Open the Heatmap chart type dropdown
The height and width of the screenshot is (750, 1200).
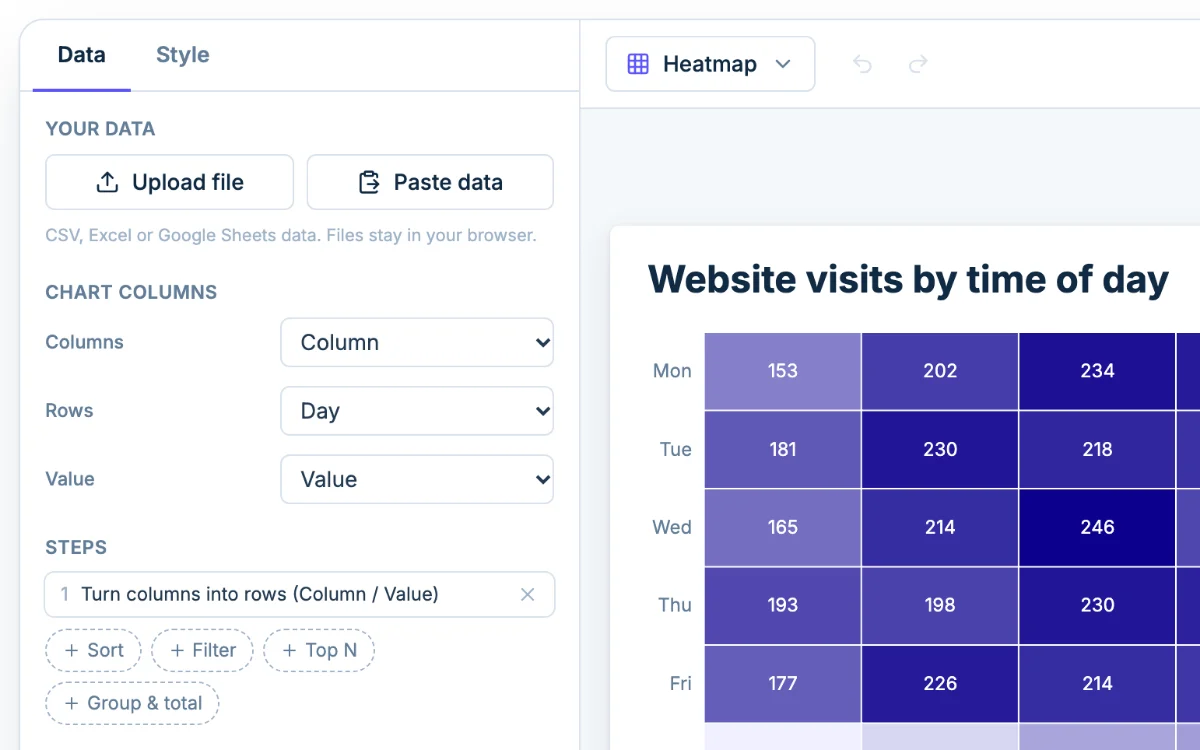pyautogui.click(x=710, y=64)
